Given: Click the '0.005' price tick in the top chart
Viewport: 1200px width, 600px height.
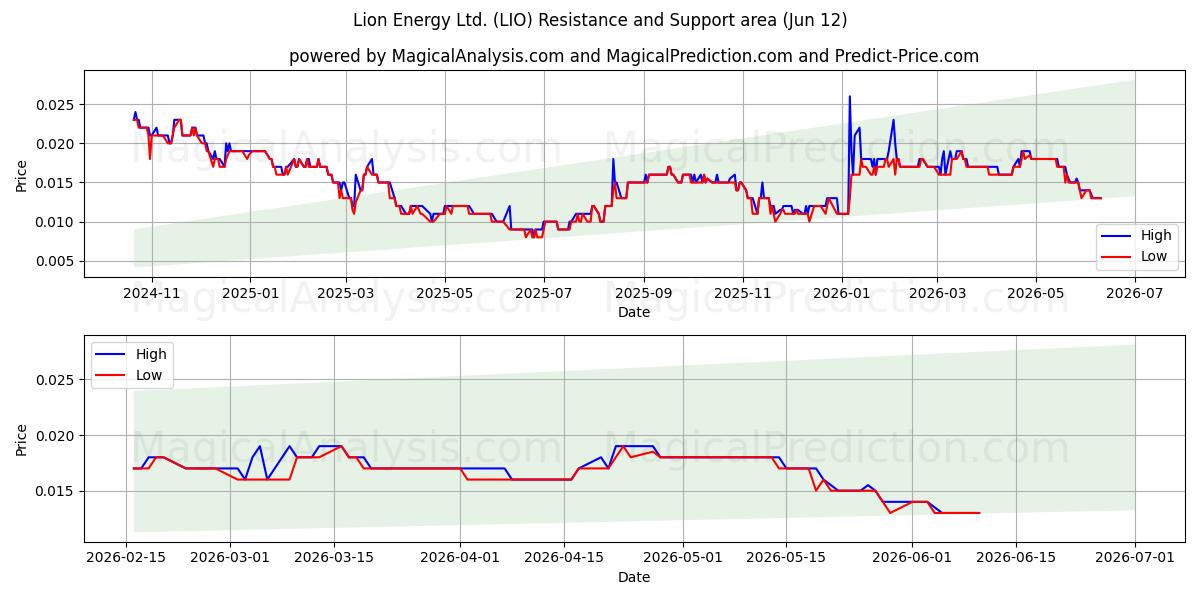Looking at the screenshot, I should [x=57, y=261].
